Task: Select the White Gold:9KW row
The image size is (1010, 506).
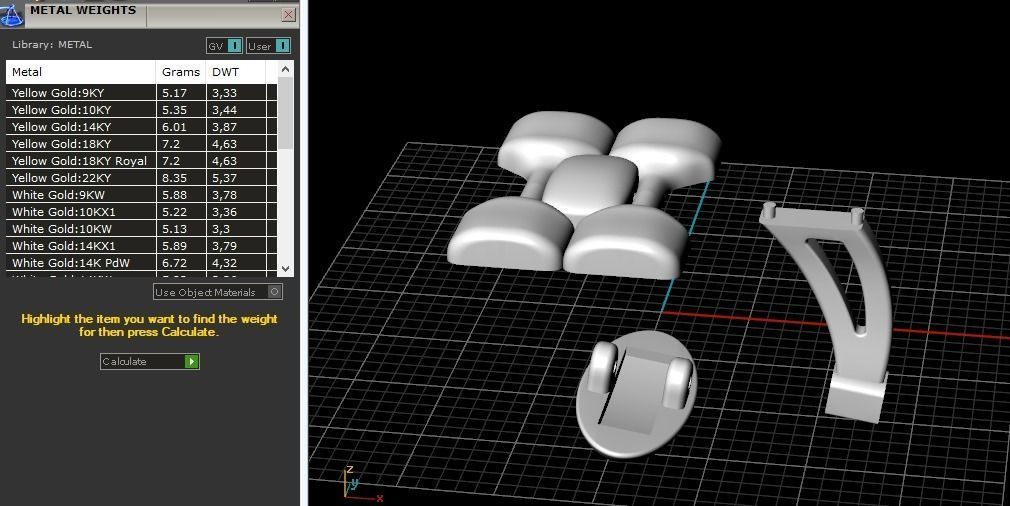Action: pyautogui.click(x=142, y=194)
